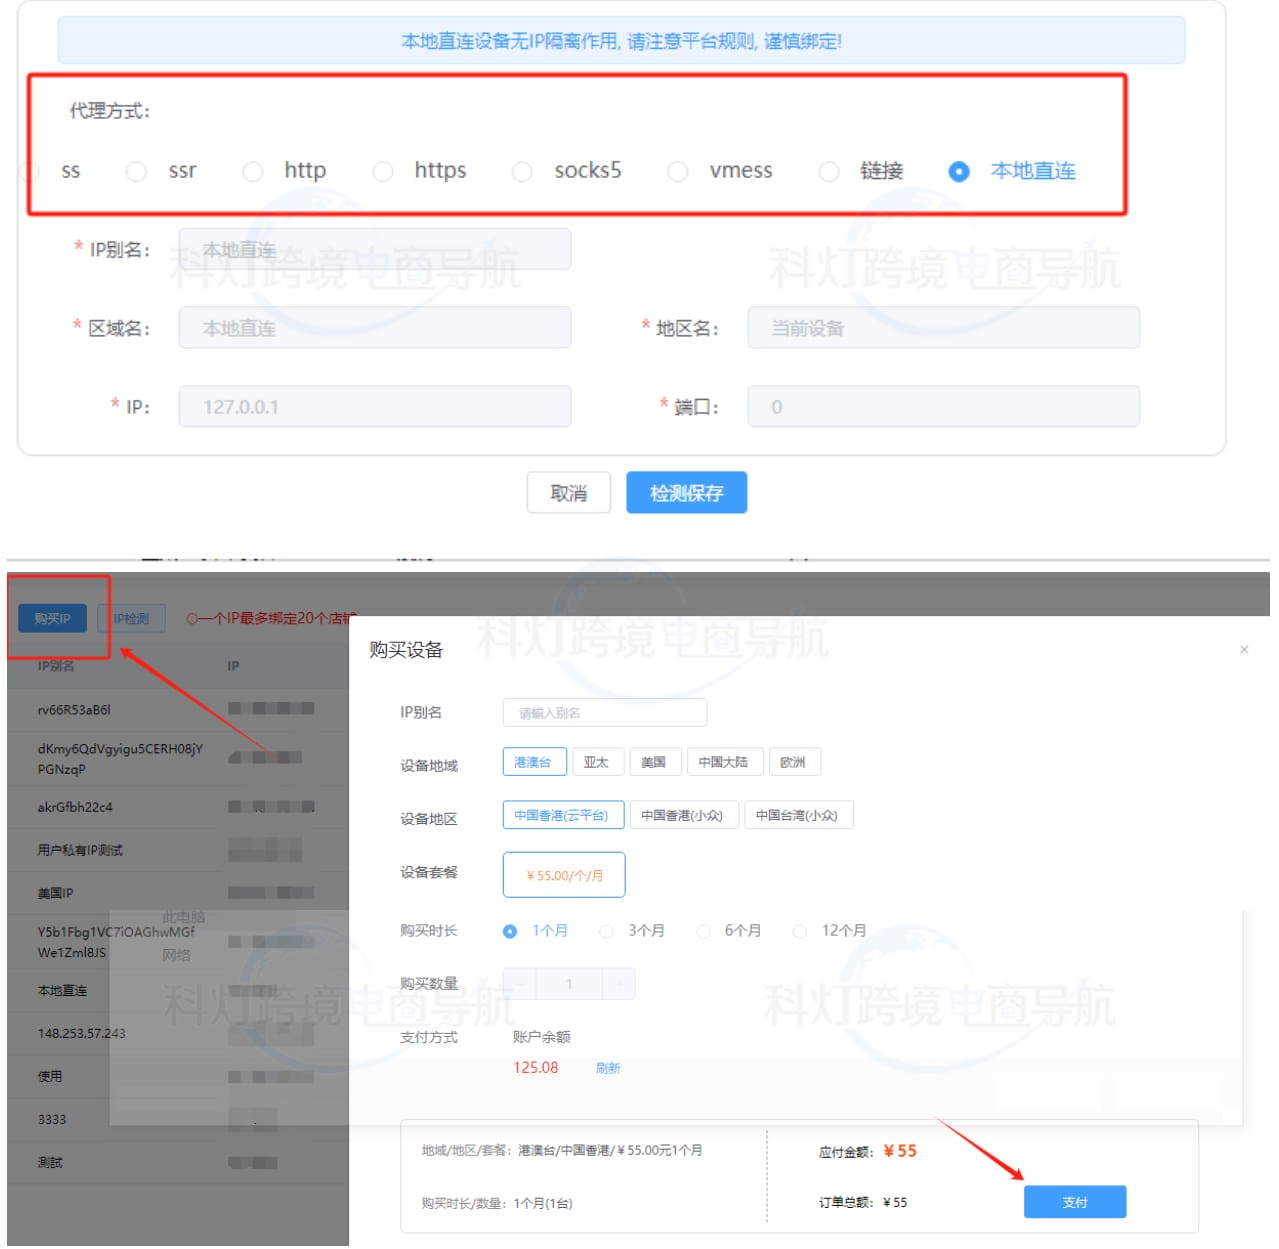Image resolution: width=1279 pixels, height=1249 pixels.
Task: Close the 购买设备 purchase dialog
Action: click(1244, 649)
